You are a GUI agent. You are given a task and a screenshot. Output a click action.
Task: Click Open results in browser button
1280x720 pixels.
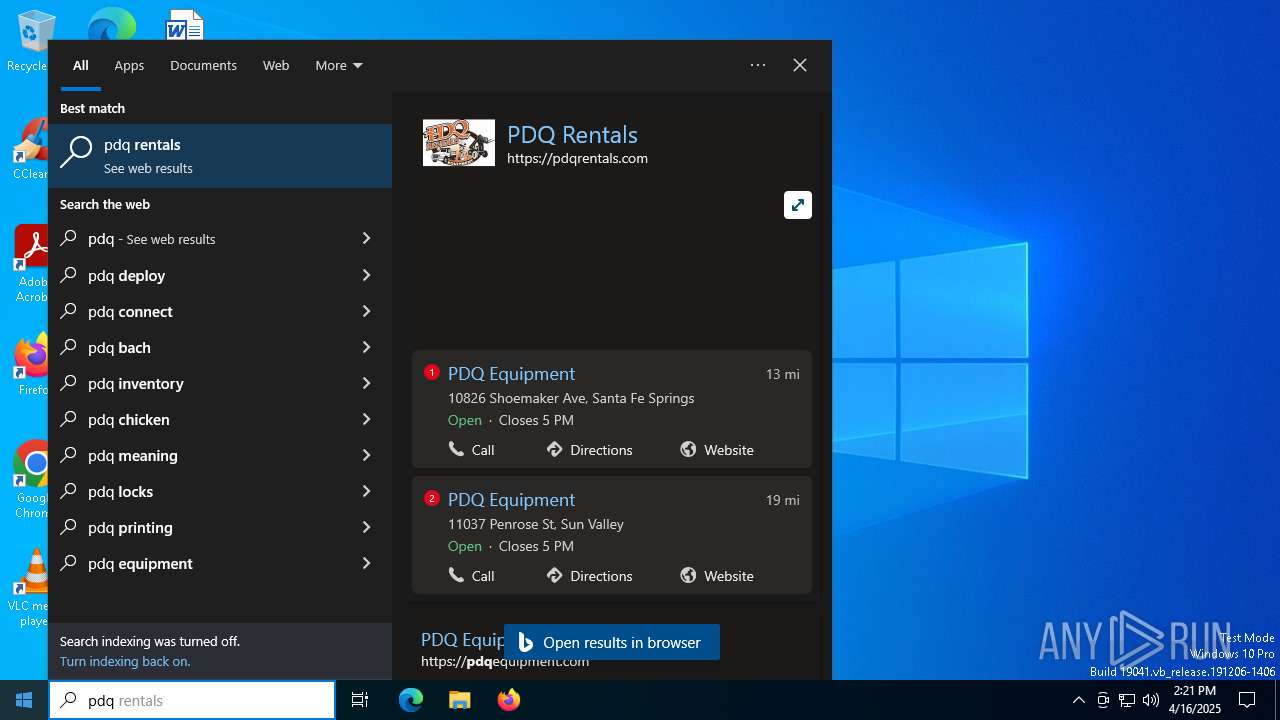(x=612, y=642)
